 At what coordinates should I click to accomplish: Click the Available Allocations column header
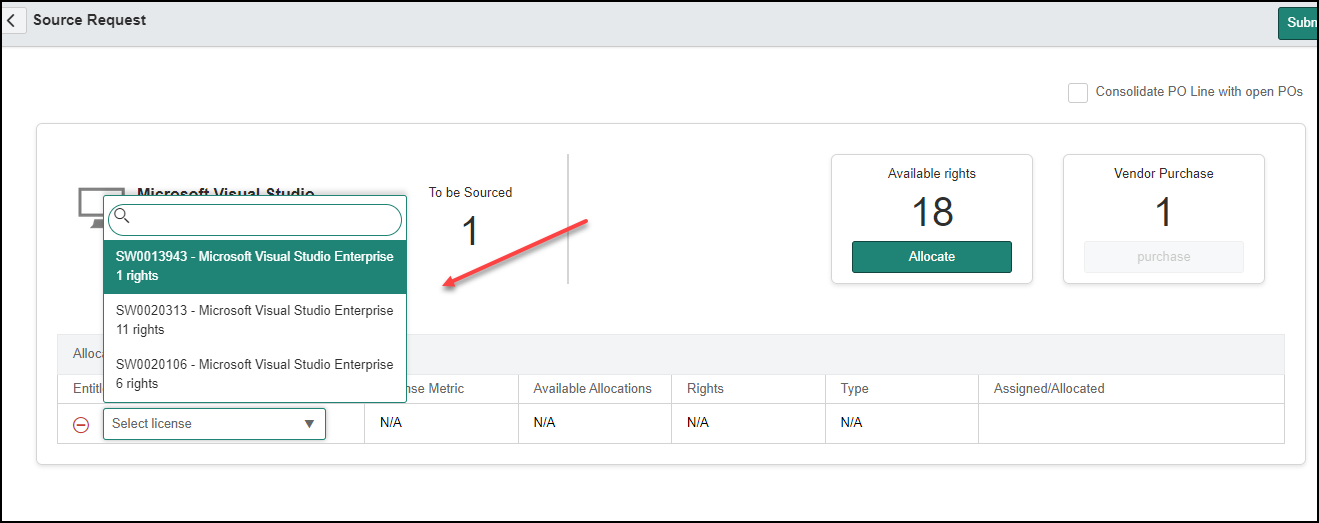coord(592,388)
